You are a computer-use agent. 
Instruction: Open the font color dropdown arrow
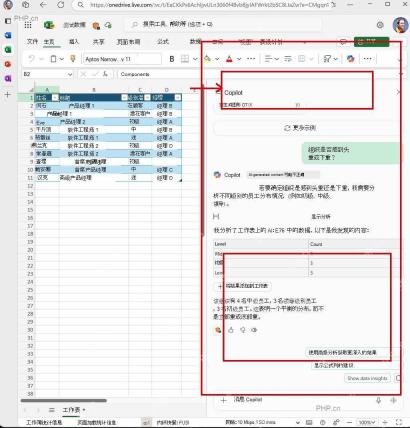239,59
